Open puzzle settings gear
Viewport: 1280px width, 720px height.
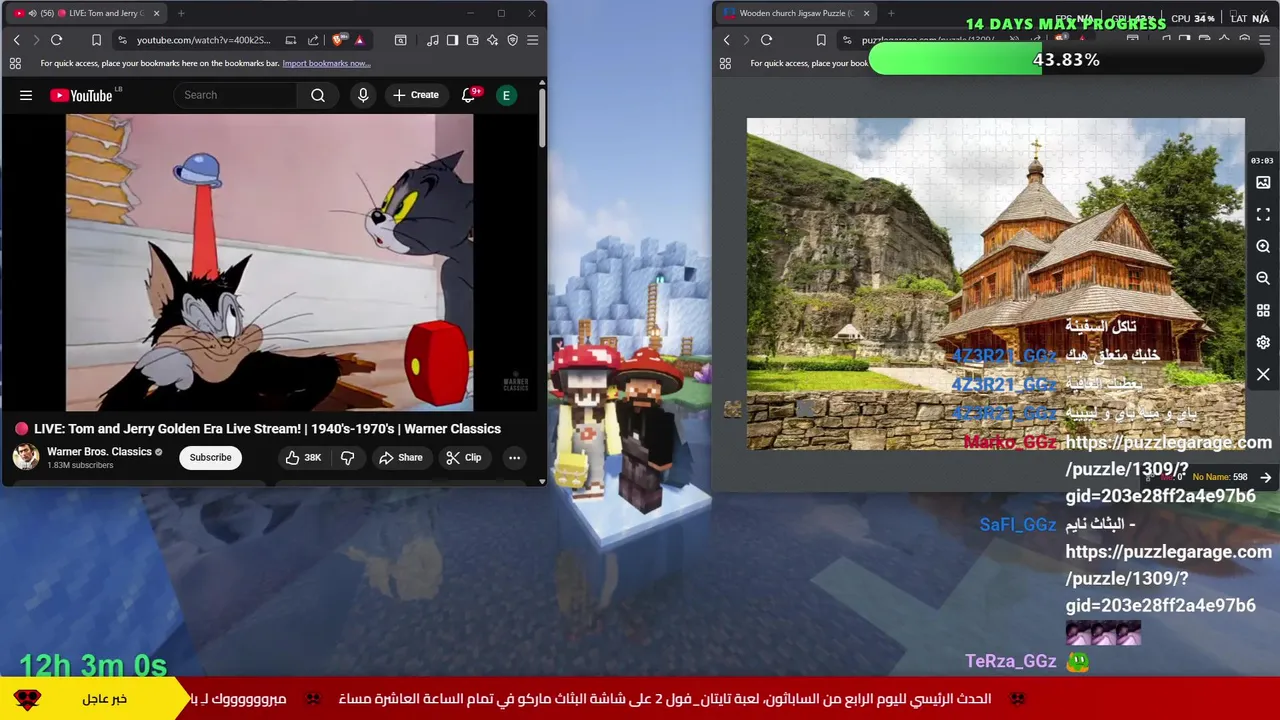[x=1263, y=343]
